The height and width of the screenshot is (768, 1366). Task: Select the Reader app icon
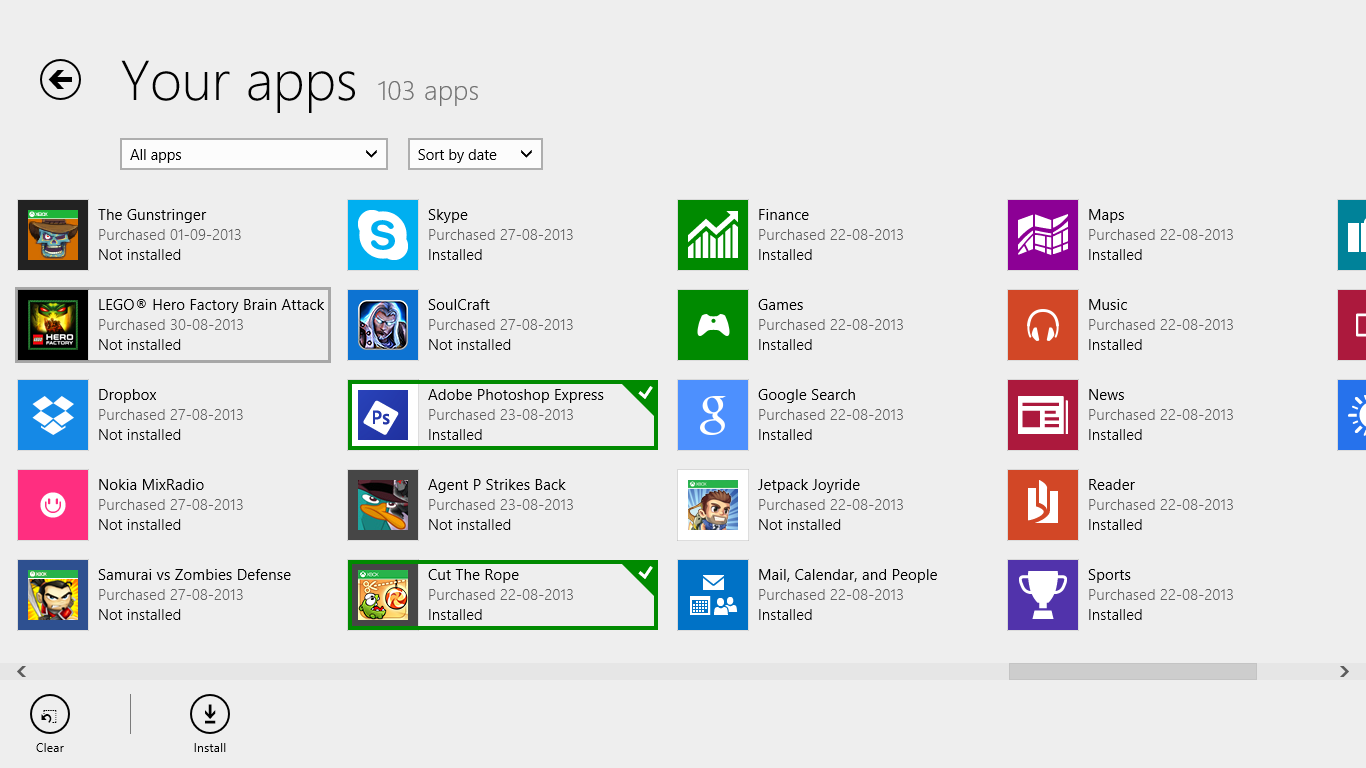tap(1043, 505)
